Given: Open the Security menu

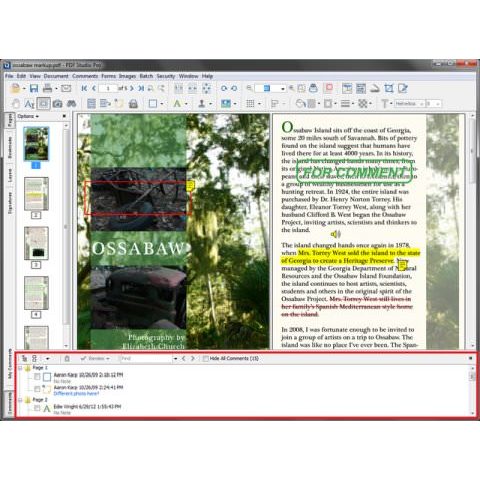Looking at the screenshot, I should click(x=166, y=76).
